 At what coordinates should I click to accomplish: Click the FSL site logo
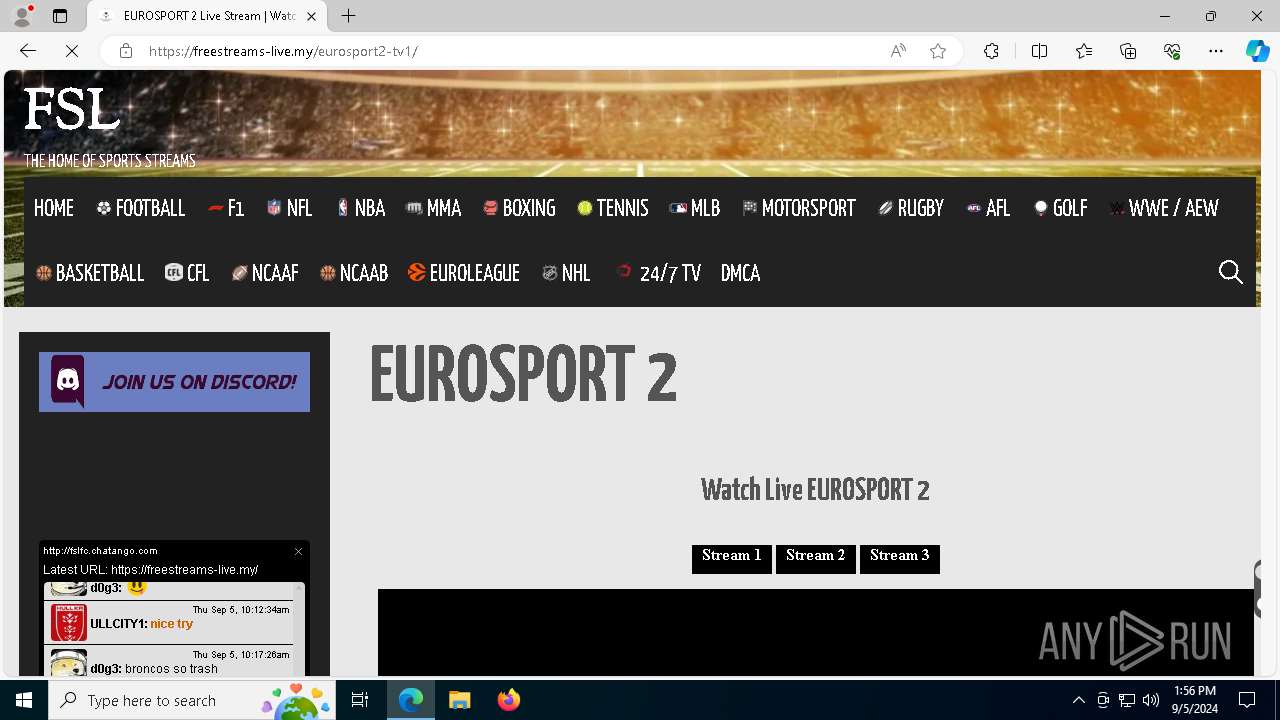(72, 109)
